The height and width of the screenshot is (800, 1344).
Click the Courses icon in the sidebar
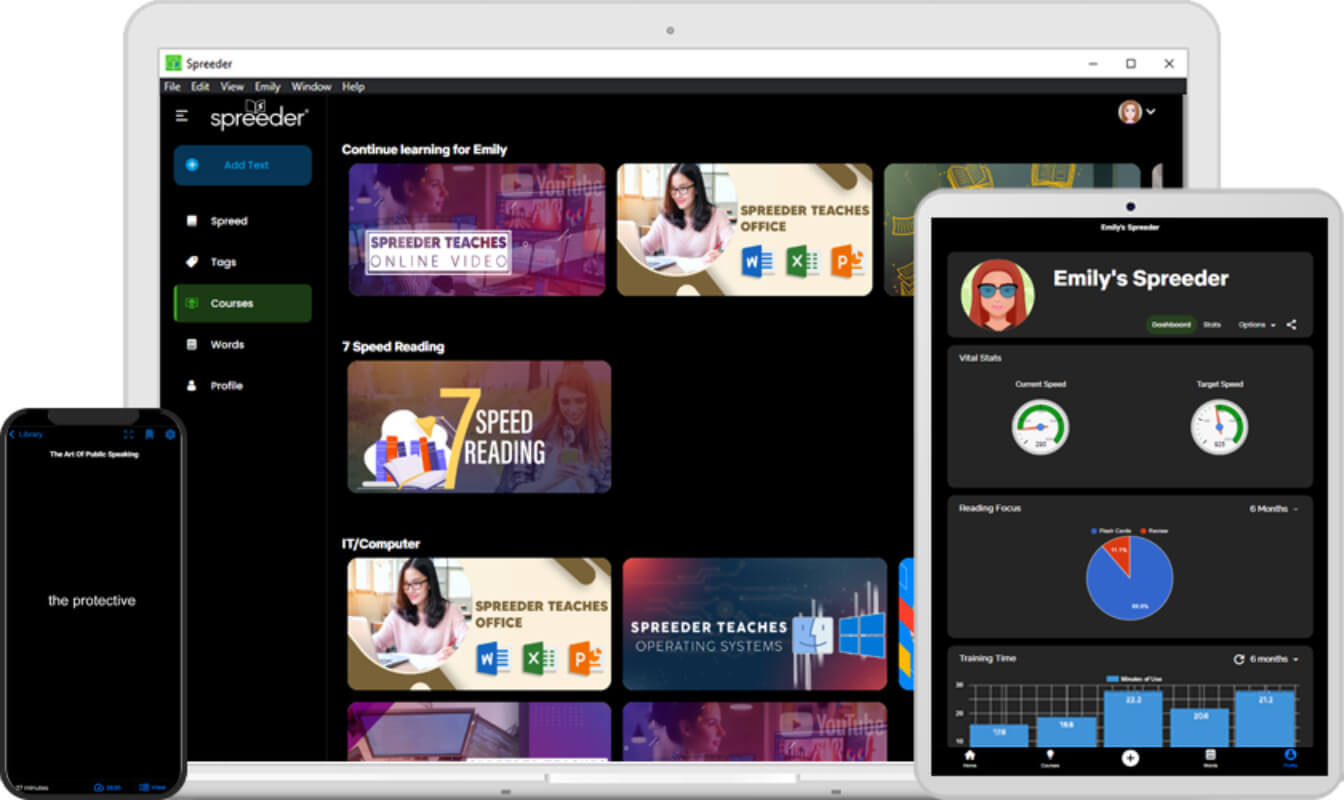192,303
